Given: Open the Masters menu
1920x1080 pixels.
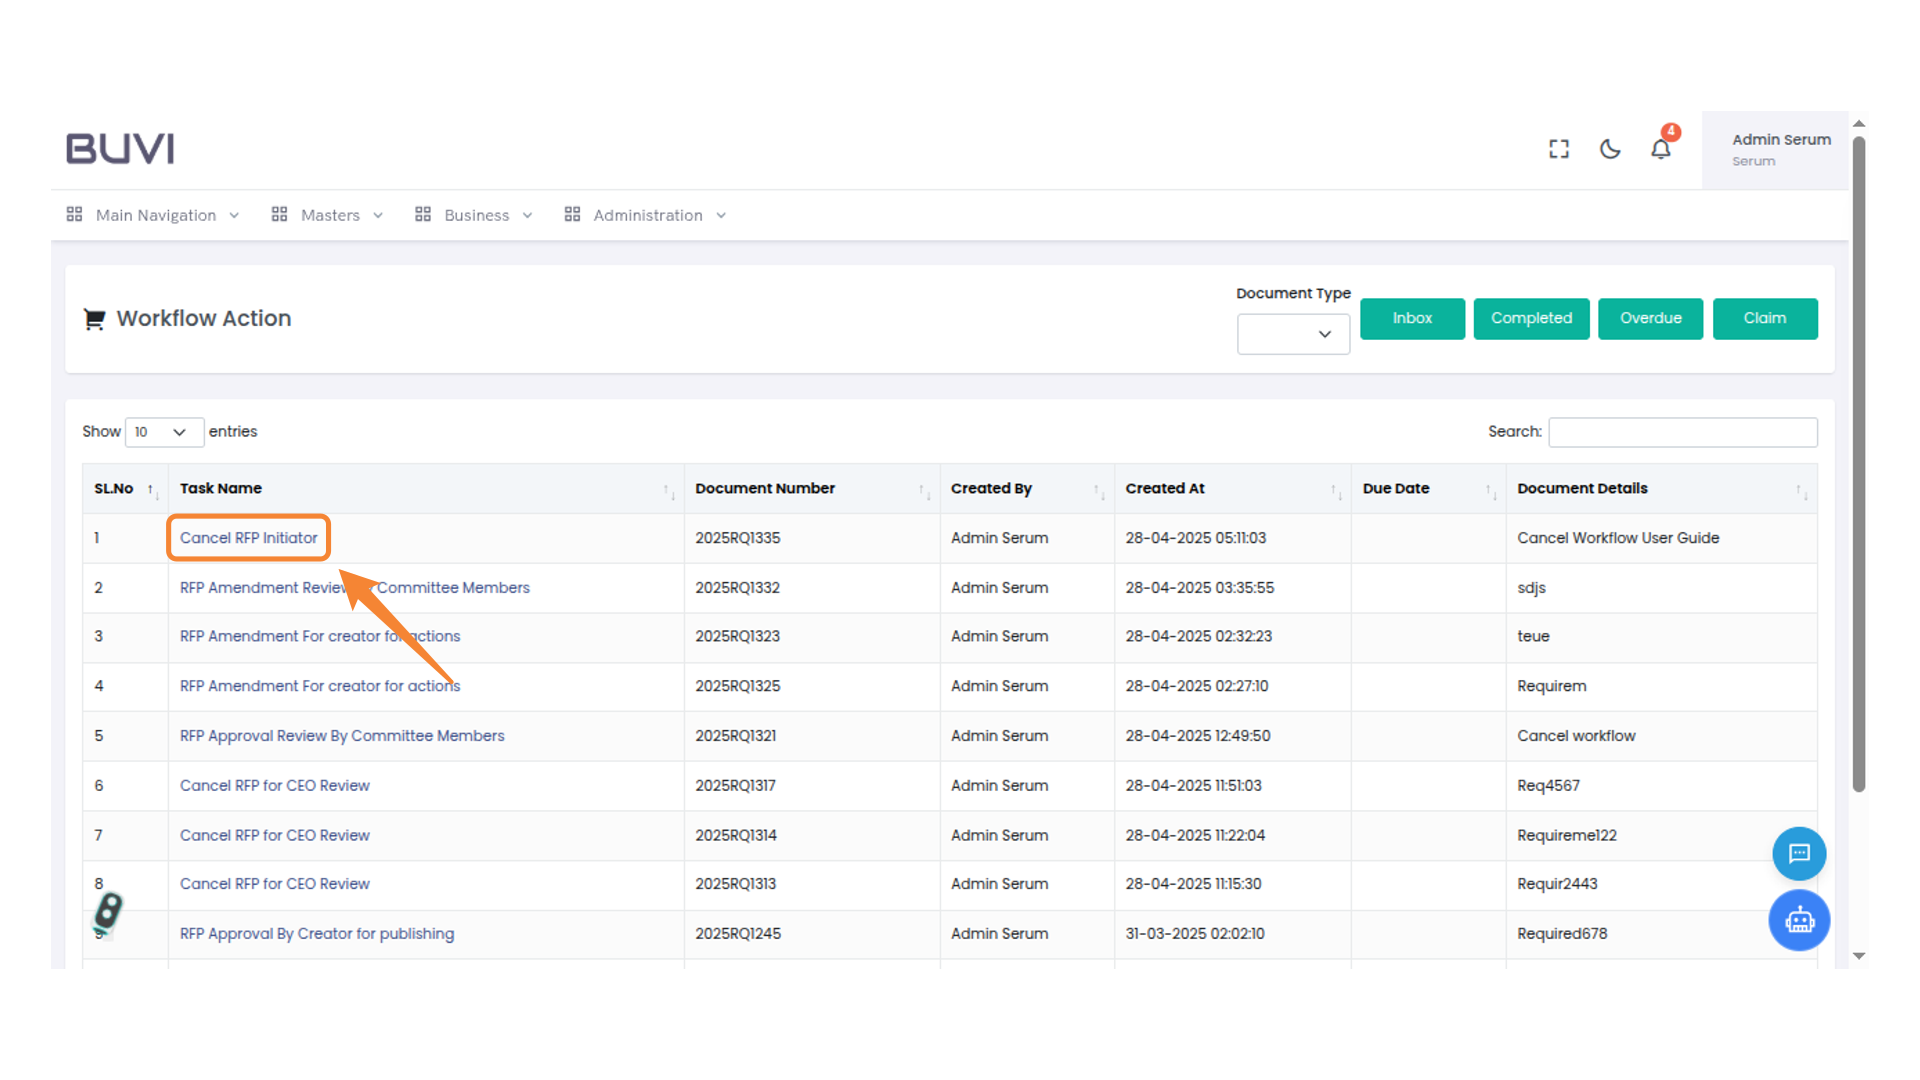Looking at the screenshot, I should click(x=328, y=215).
